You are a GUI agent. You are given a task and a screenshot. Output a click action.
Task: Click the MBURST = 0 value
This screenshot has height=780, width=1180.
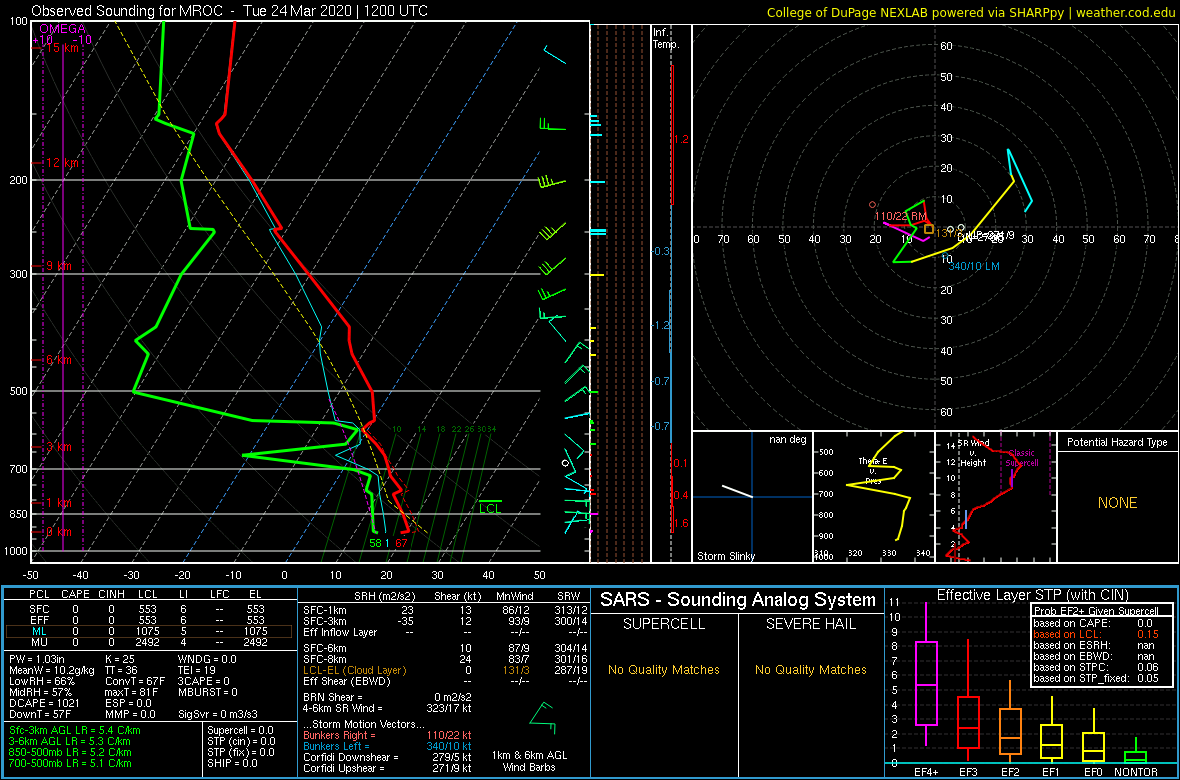tap(208, 693)
